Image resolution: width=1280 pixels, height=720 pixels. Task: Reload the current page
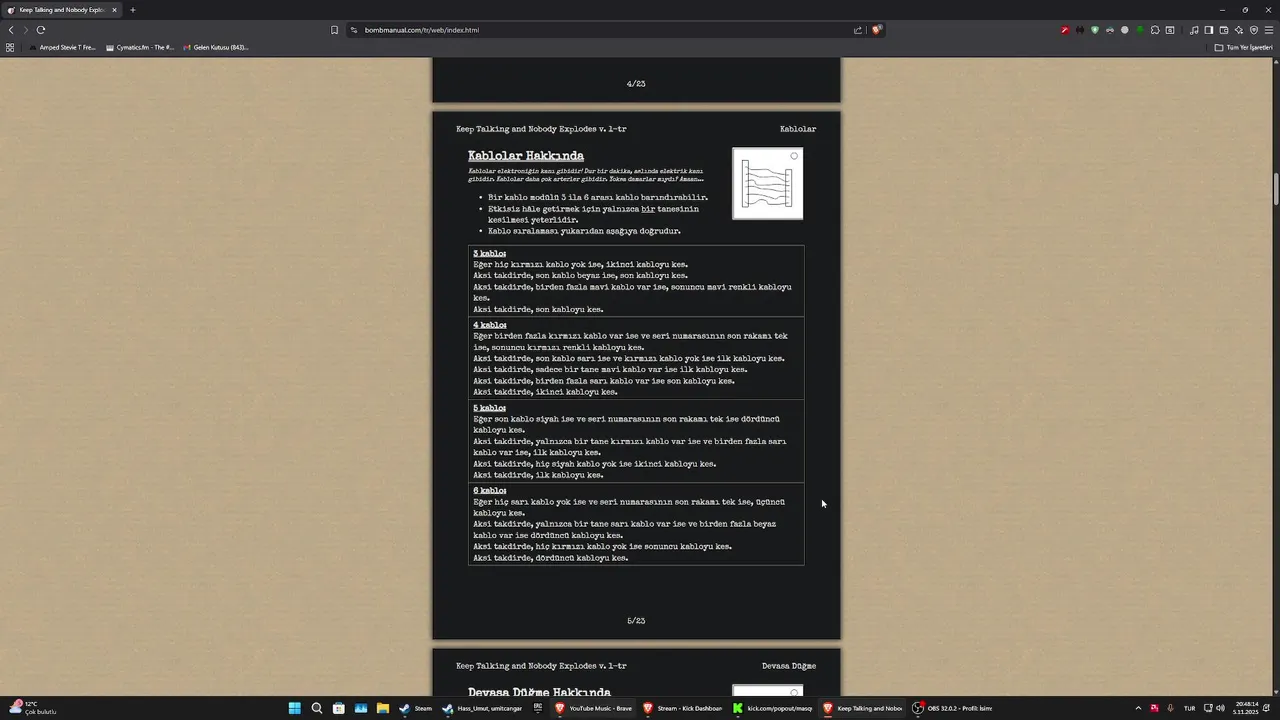coord(41,30)
